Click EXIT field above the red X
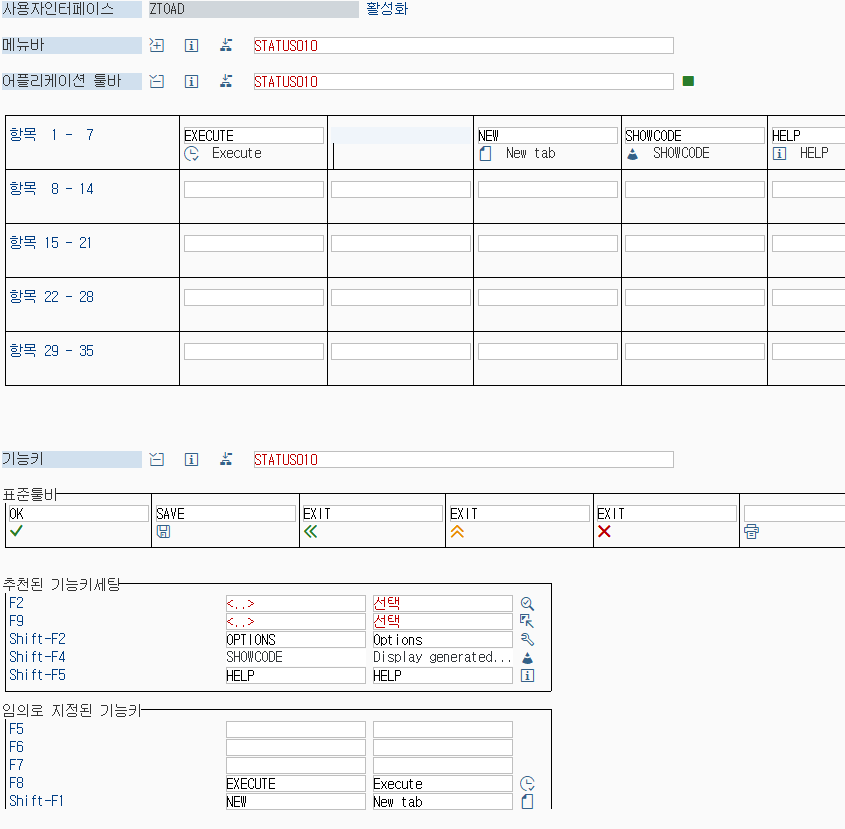845x829 pixels. point(667,514)
